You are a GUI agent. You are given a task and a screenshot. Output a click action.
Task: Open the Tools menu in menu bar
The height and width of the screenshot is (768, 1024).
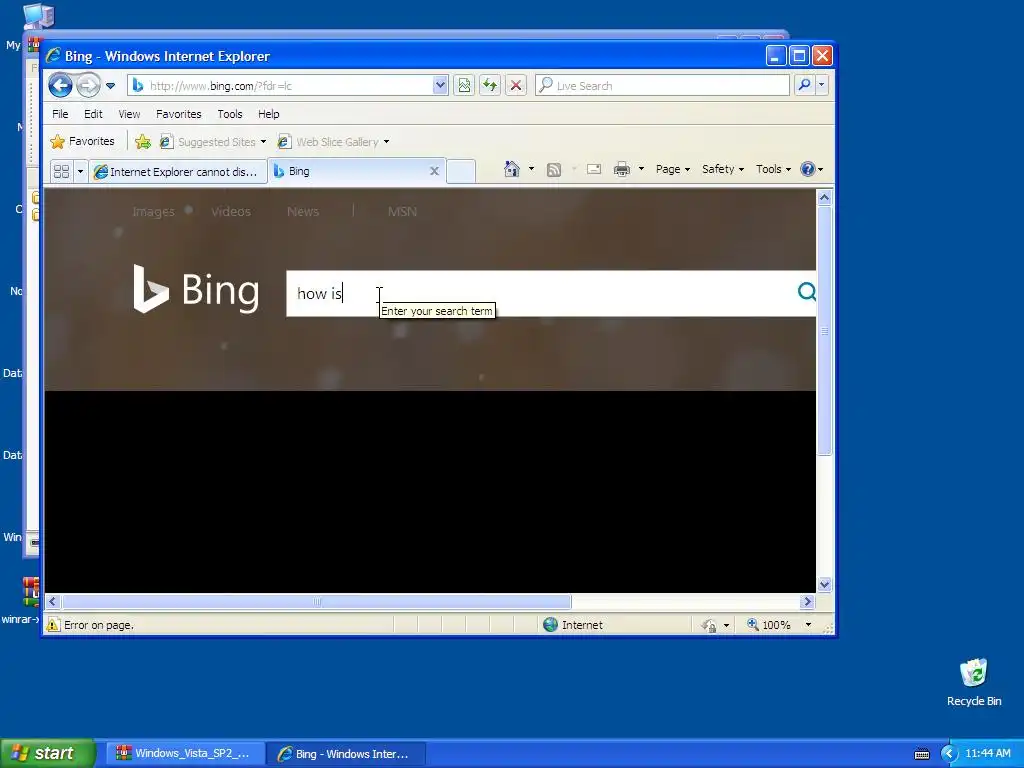tap(230, 114)
